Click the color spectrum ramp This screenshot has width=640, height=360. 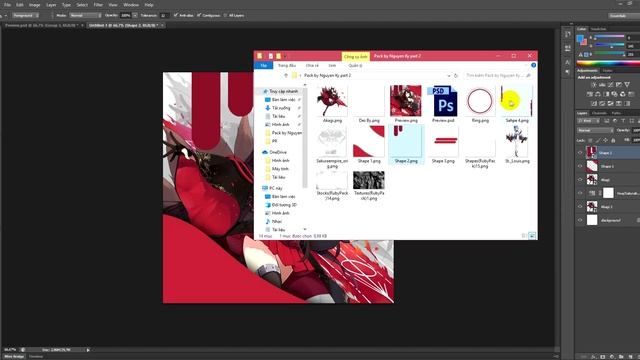tap(608, 63)
